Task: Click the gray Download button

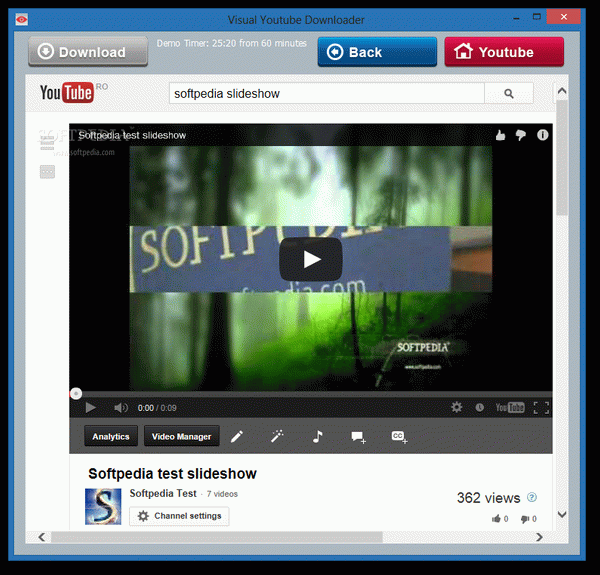Action: [x=88, y=52]
